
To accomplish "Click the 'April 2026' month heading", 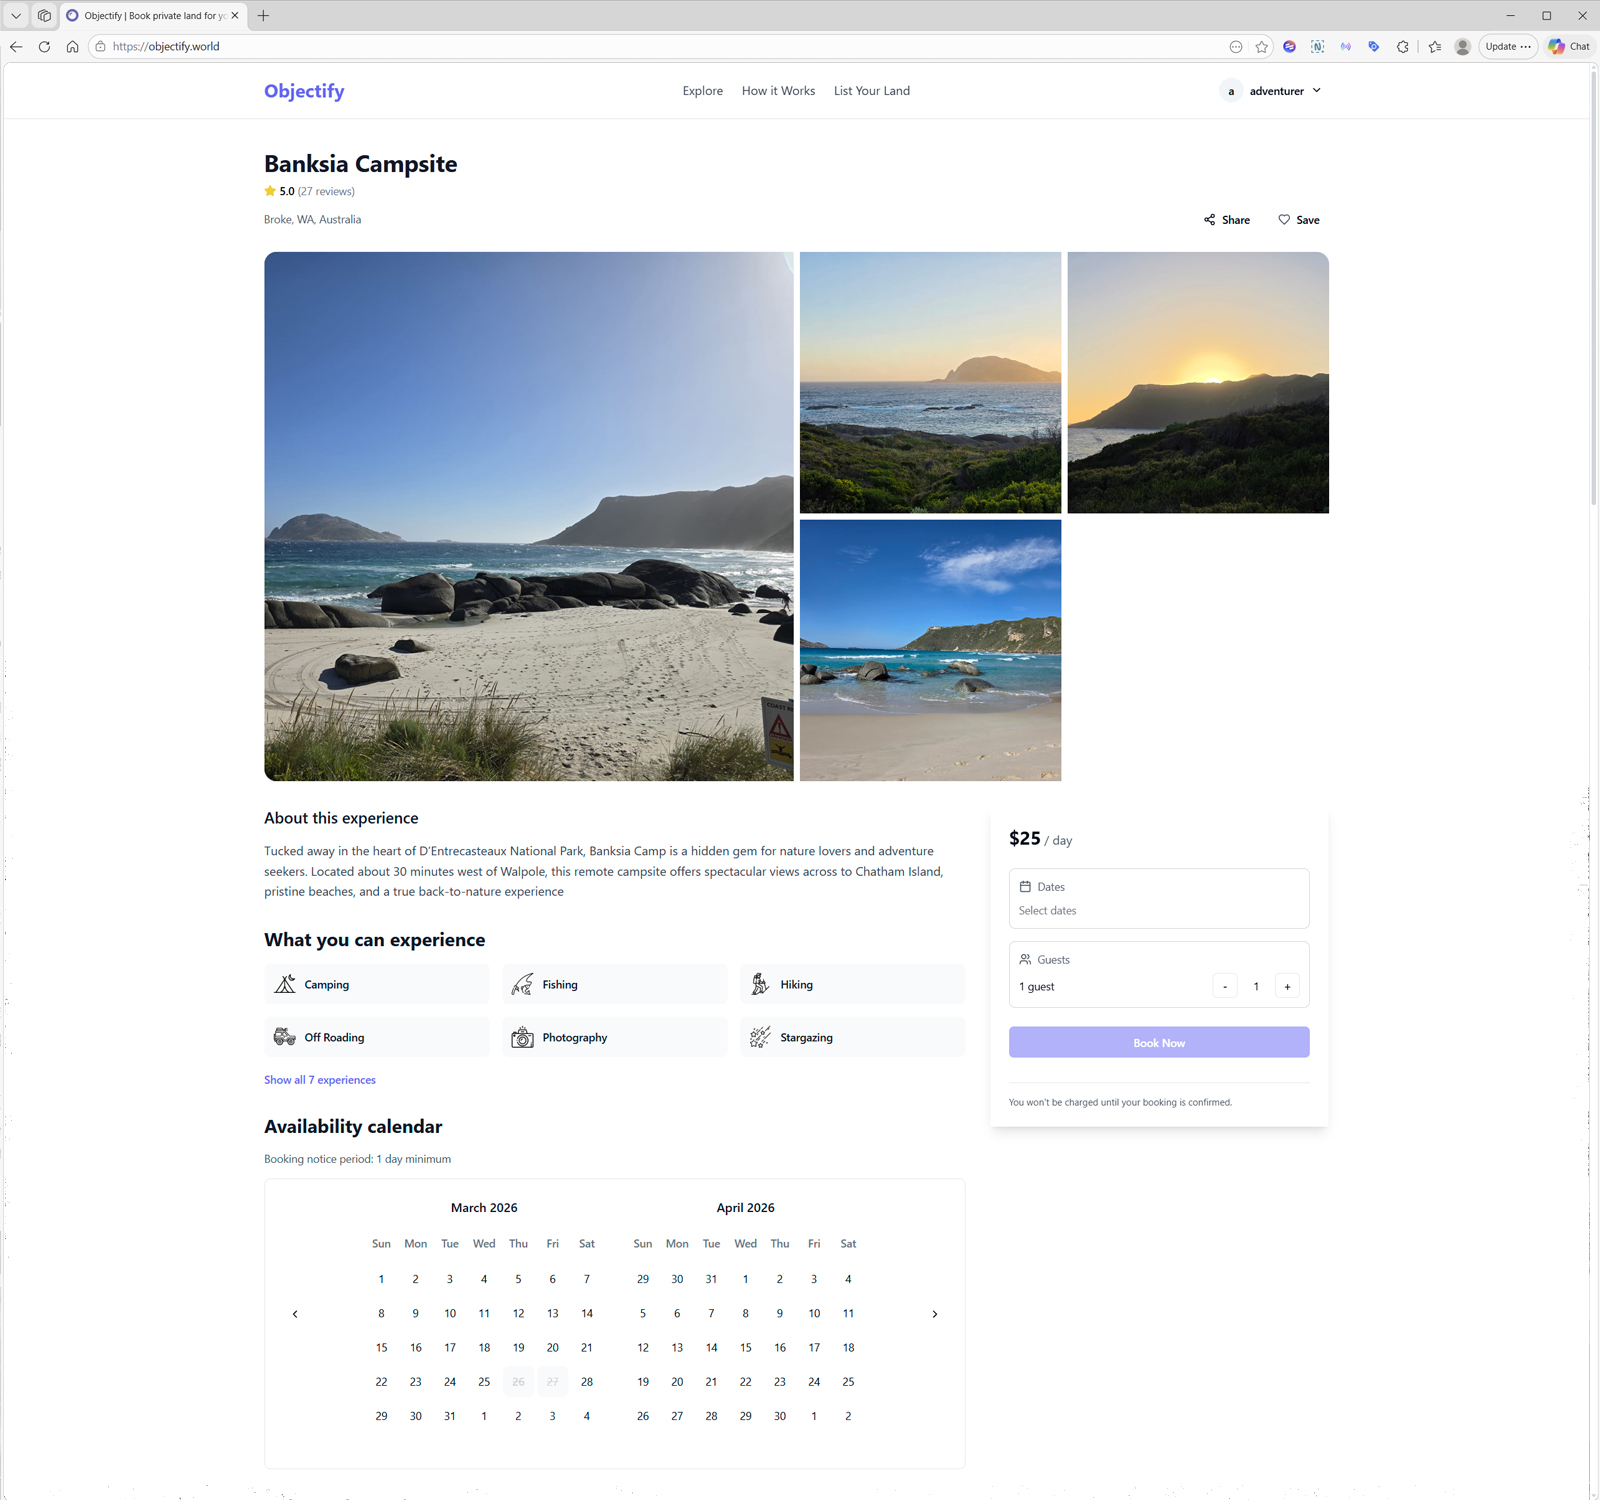I will [746, 1208].
